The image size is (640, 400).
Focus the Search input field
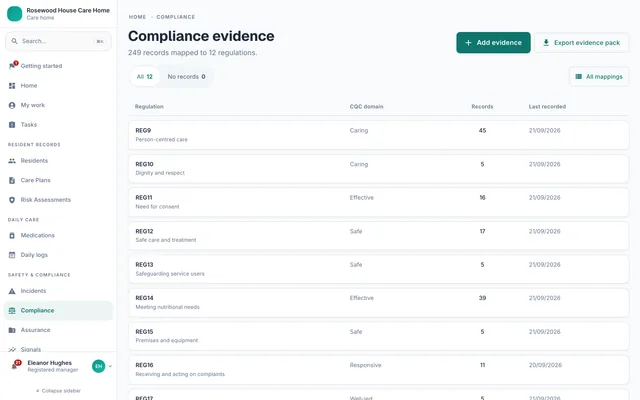pos(58,41)
